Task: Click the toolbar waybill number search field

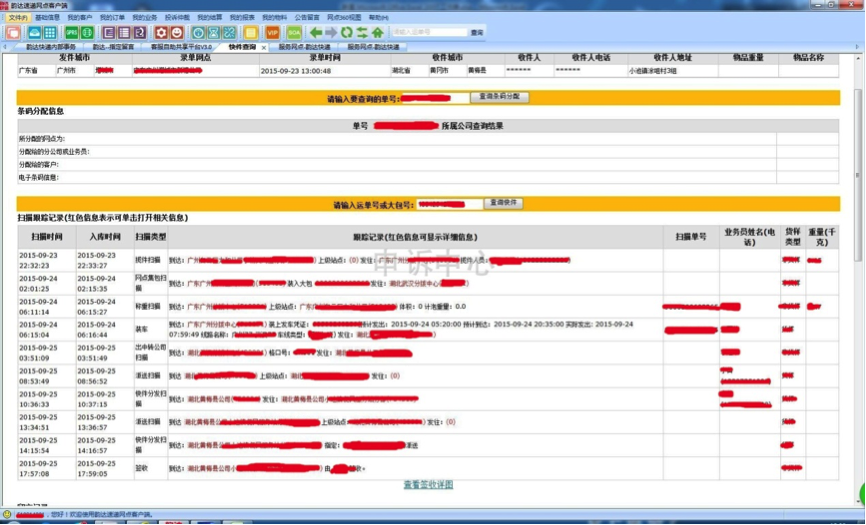Action: tap(429, 33)
